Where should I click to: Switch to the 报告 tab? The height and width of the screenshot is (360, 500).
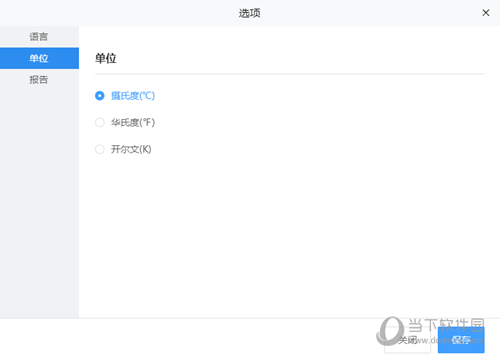[x=39, y=80]
